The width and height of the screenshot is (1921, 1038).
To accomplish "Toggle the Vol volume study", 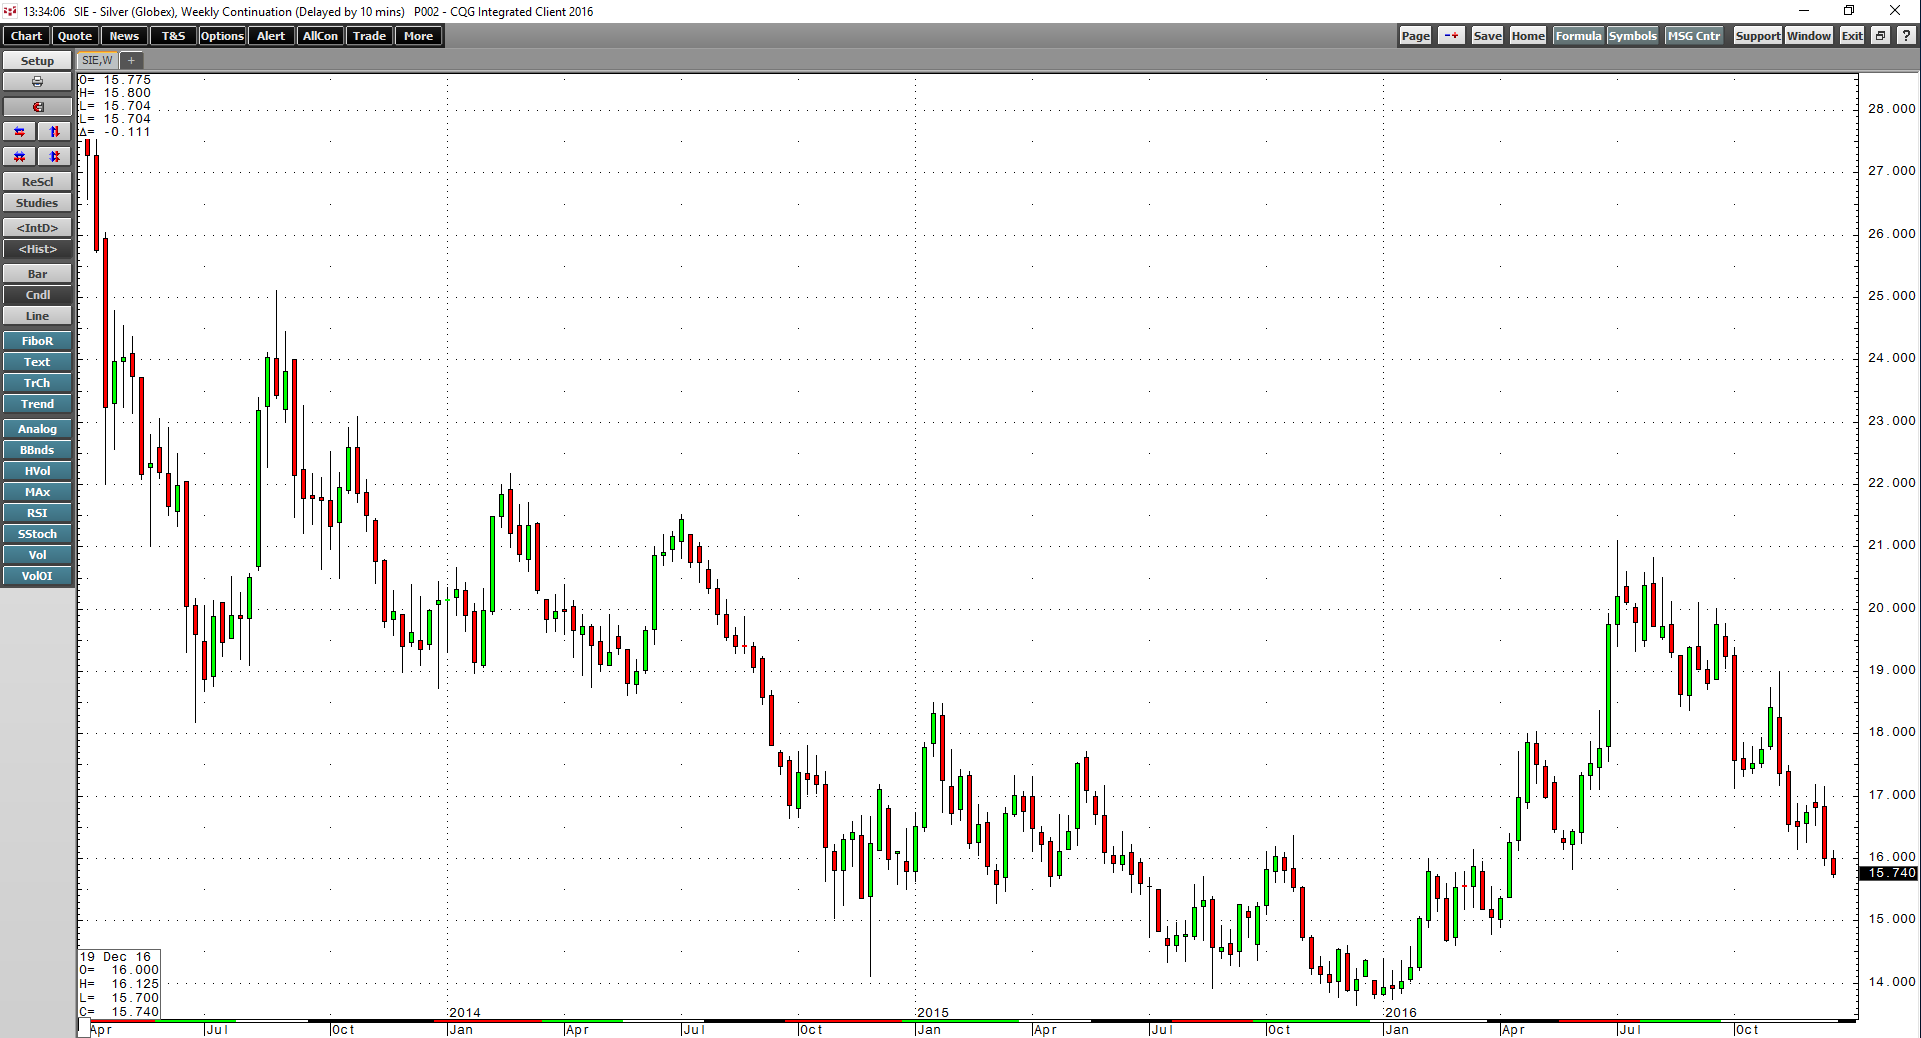I will (37, 555).
